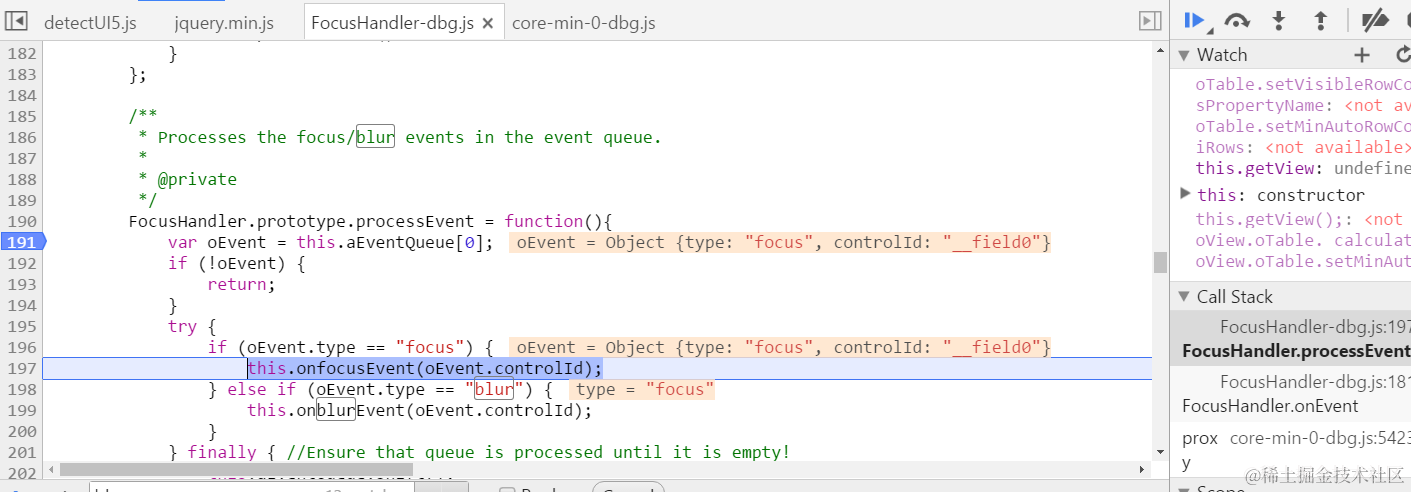The image size is (1411, 492).
Task: Set a breakpoint on line number 193
Action: click(21, 284)
